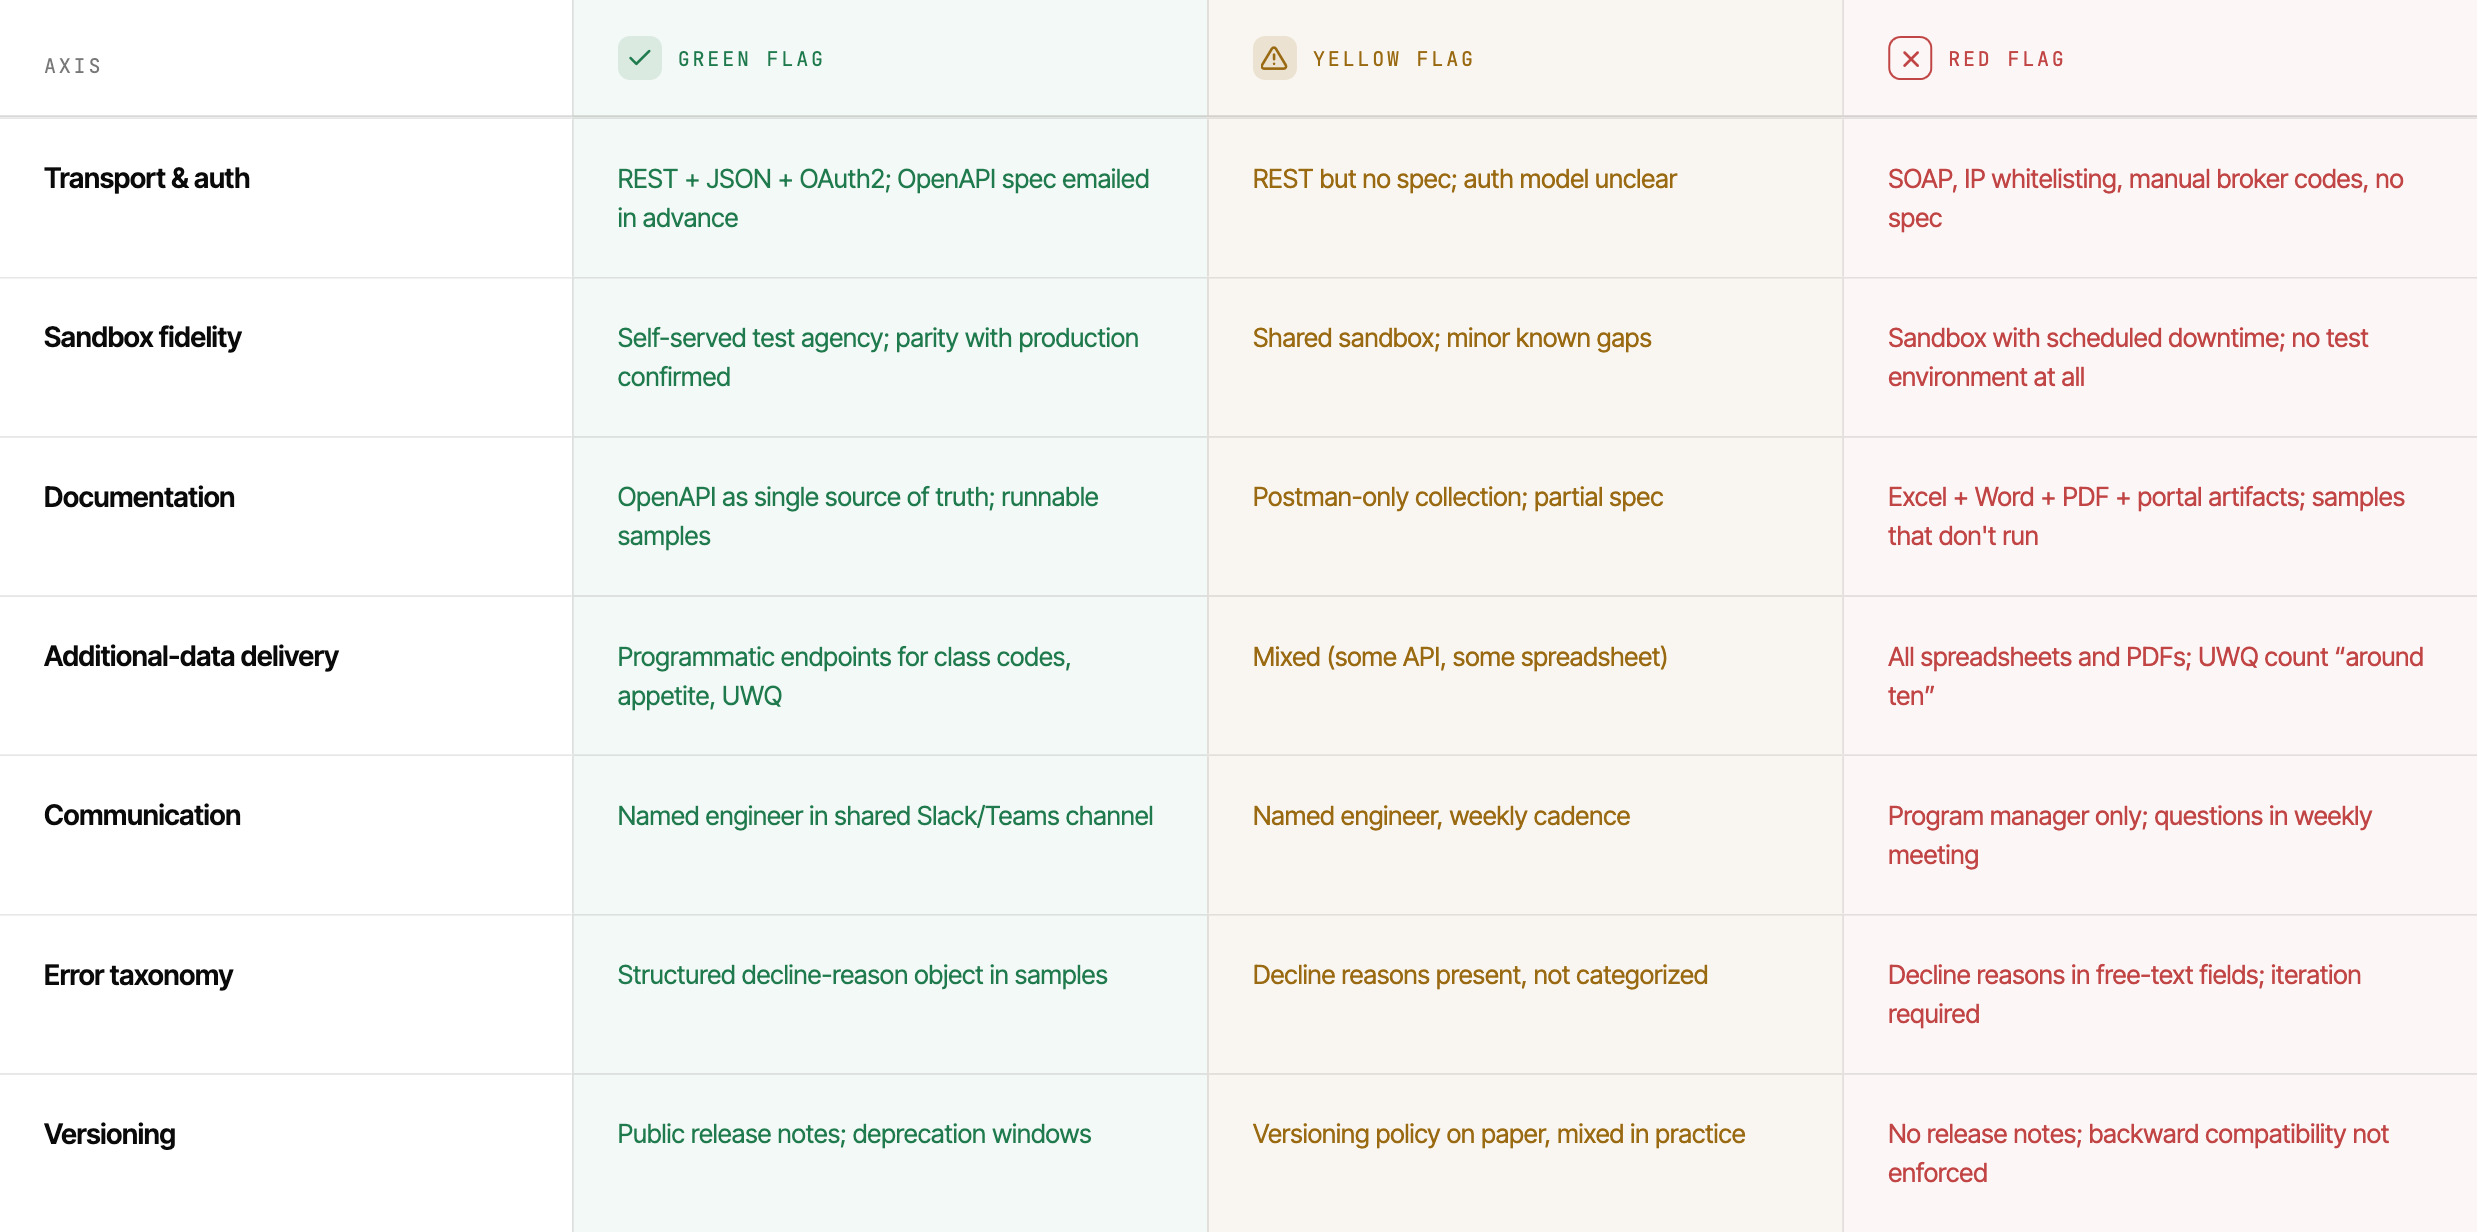The width and height of the screenshot is (2478, 1232).
Task: Select the Transport & auth row label
Action: (147, 178)
